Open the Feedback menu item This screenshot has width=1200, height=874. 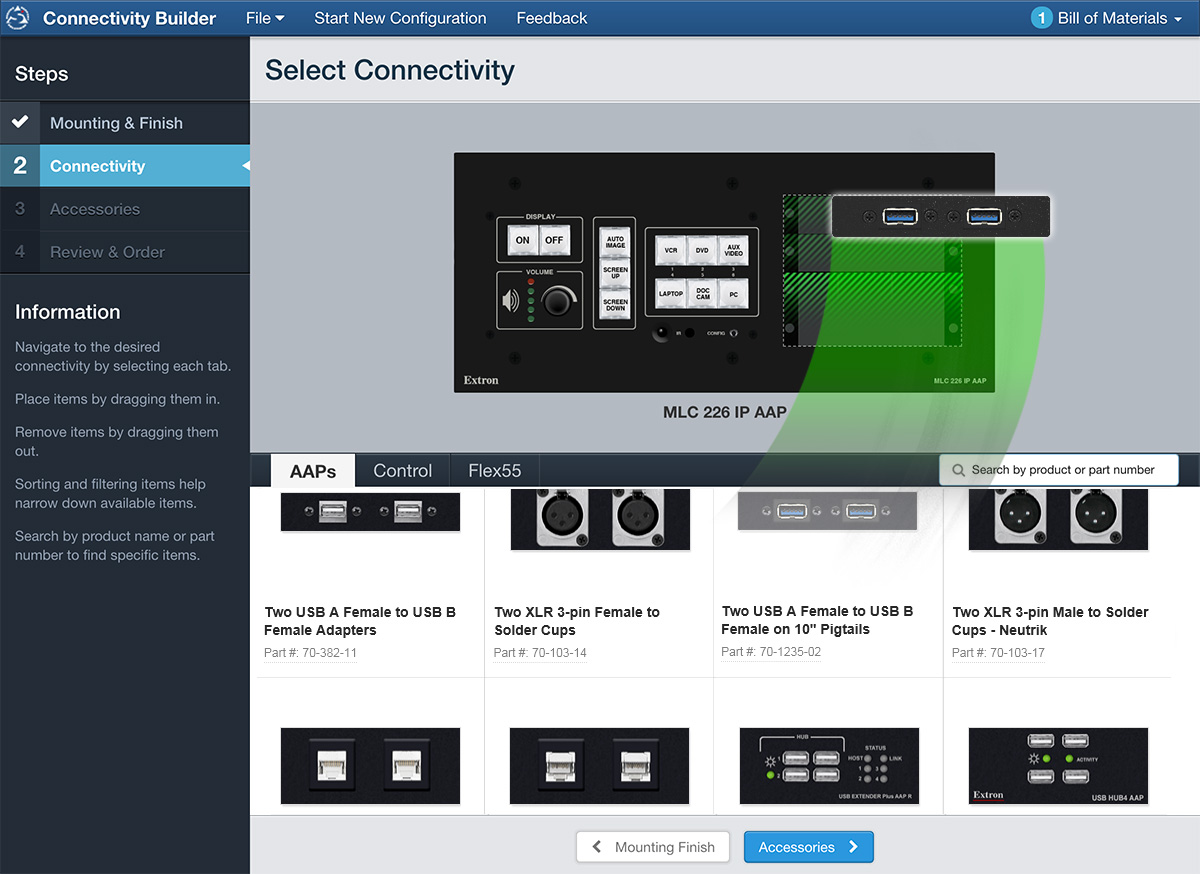click(552, 18)
